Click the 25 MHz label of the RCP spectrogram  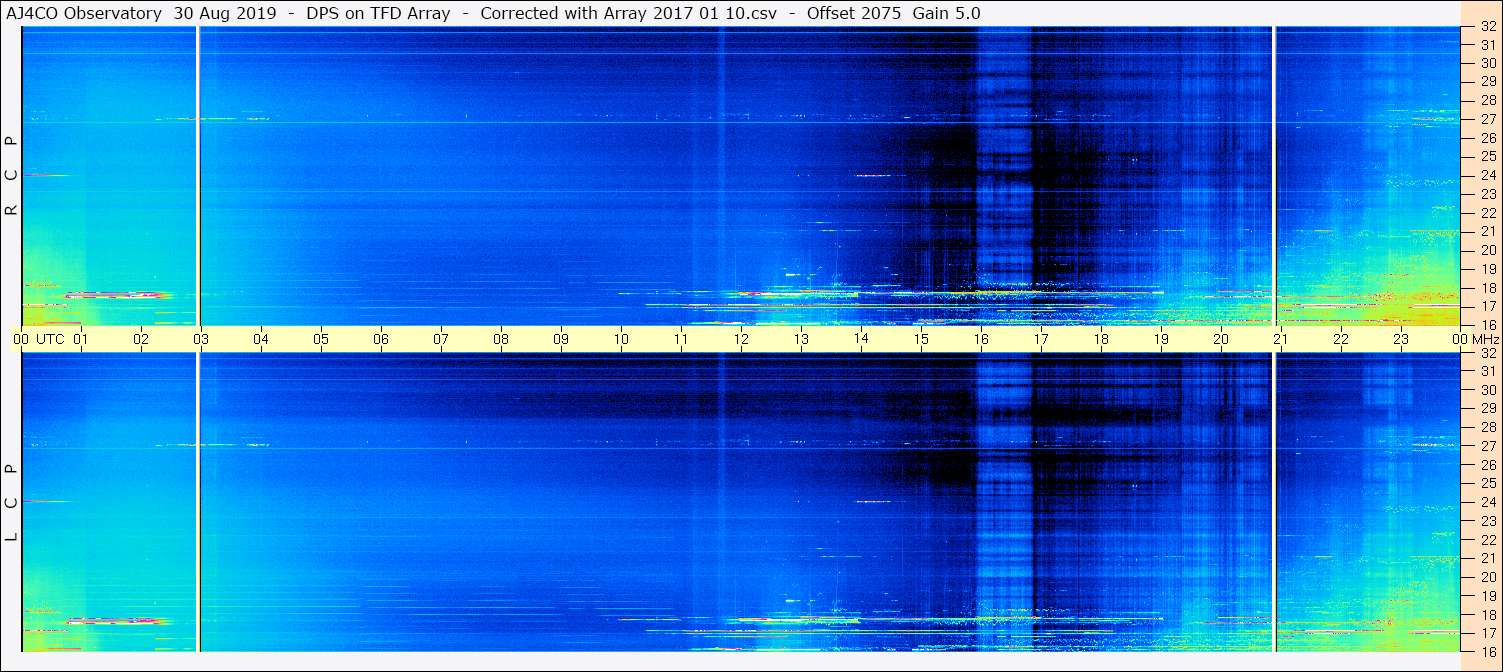[1487, 157]
